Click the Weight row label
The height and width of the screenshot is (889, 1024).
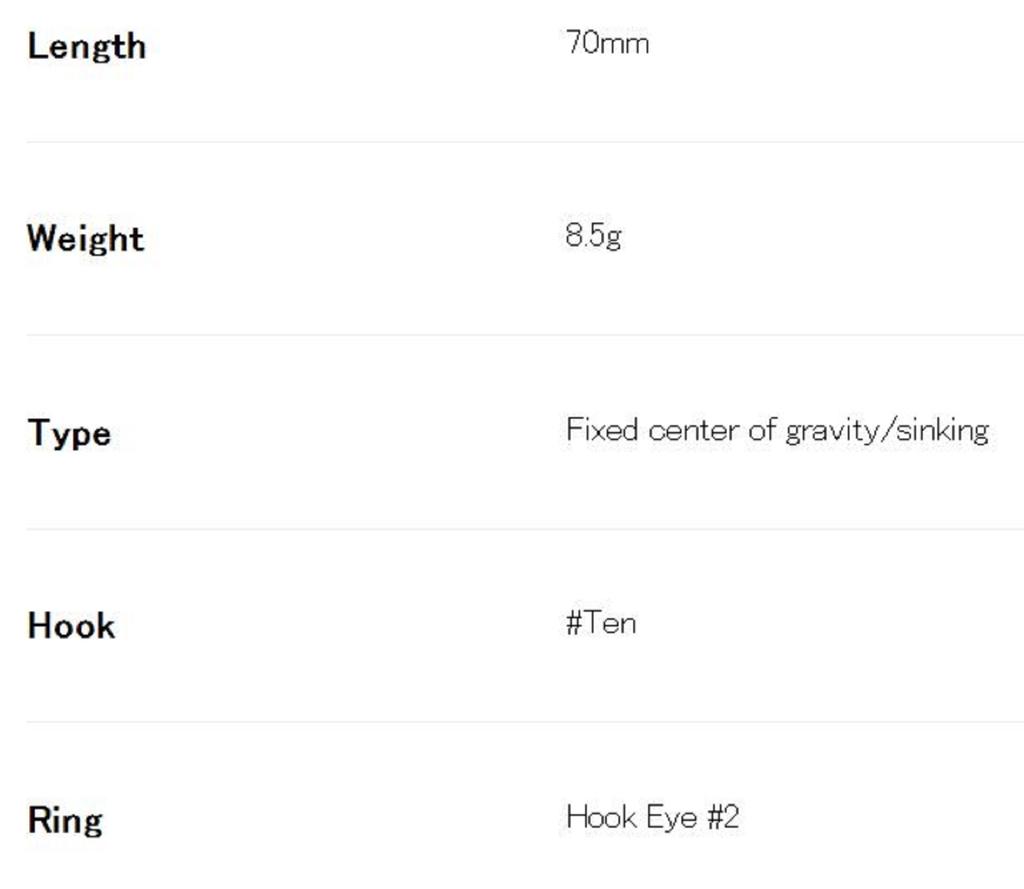[x=86, y=239]
